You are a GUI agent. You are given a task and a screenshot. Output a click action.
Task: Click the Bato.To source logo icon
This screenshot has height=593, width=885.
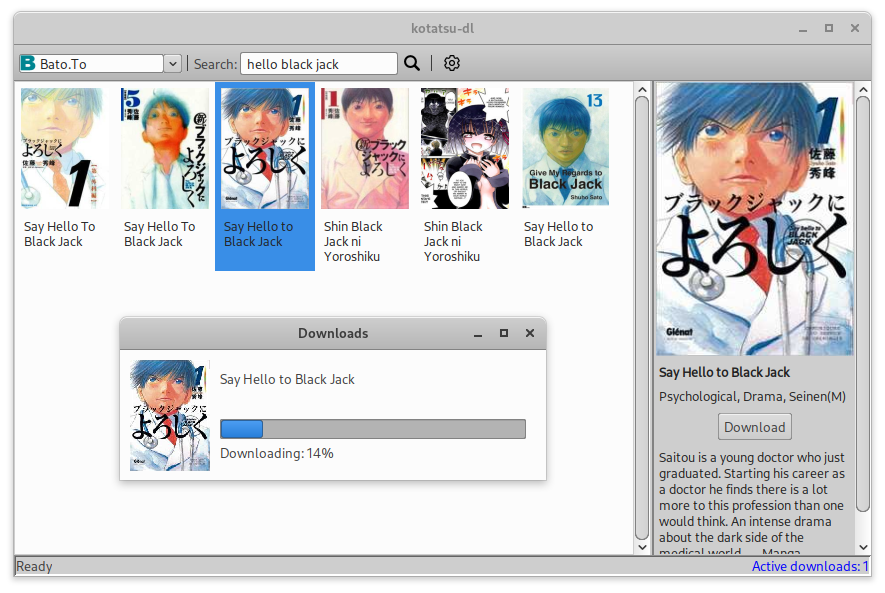[x=28, y=63]
